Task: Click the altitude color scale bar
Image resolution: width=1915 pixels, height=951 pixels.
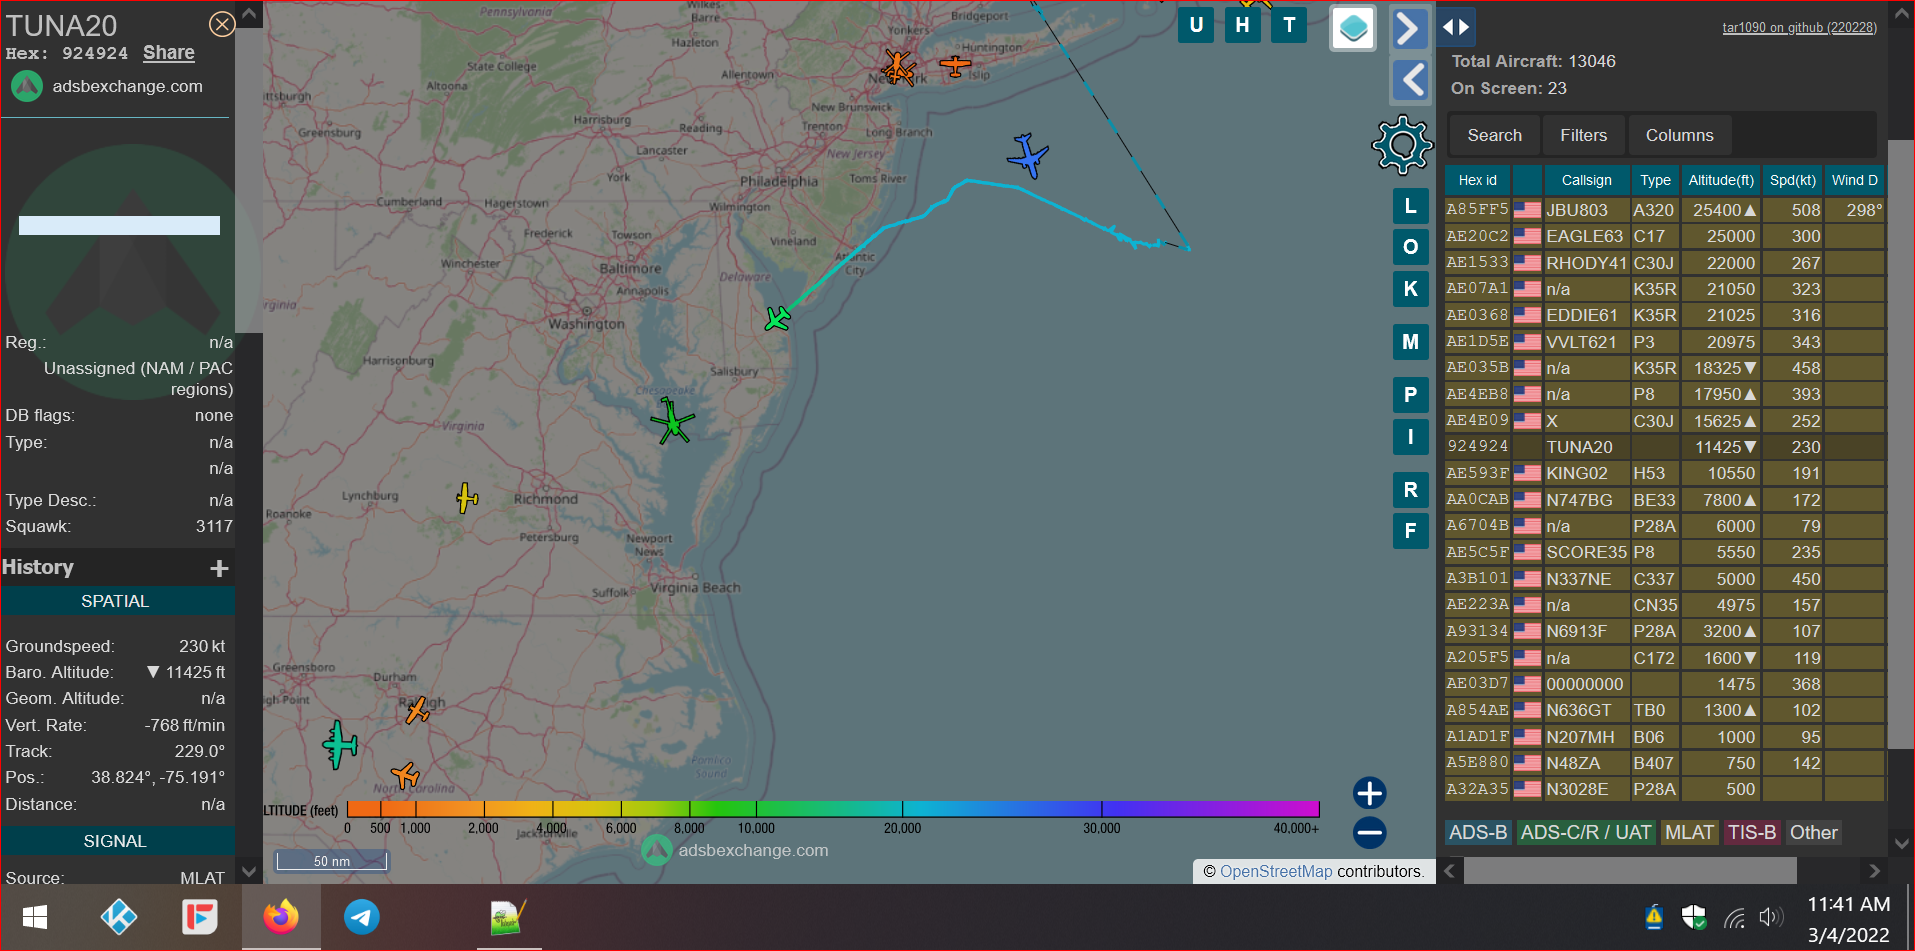Action: 832,809
